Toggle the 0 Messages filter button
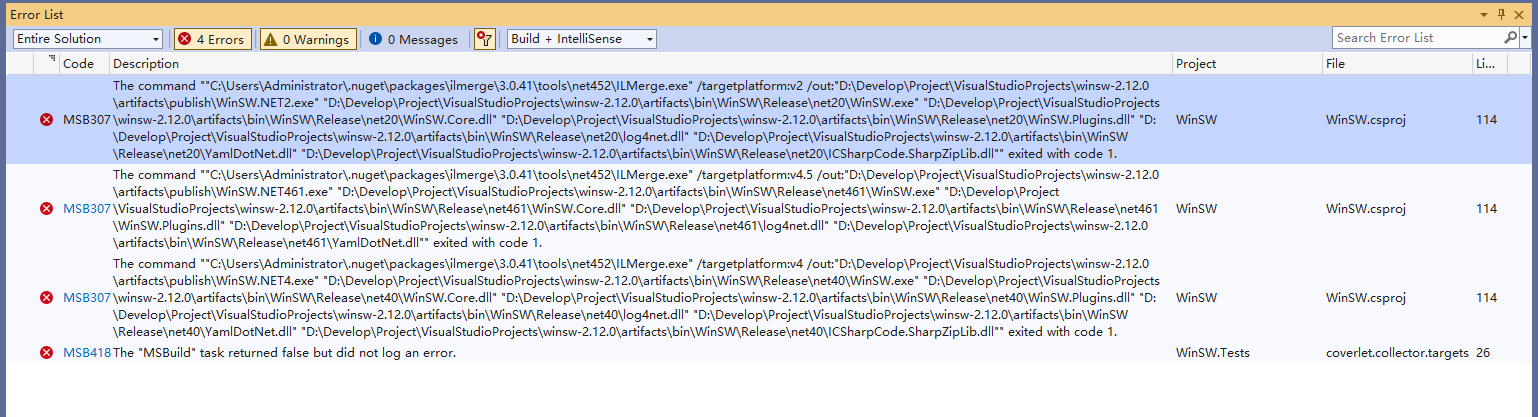Screen dimensions: 1538x417 coord(413,39)
